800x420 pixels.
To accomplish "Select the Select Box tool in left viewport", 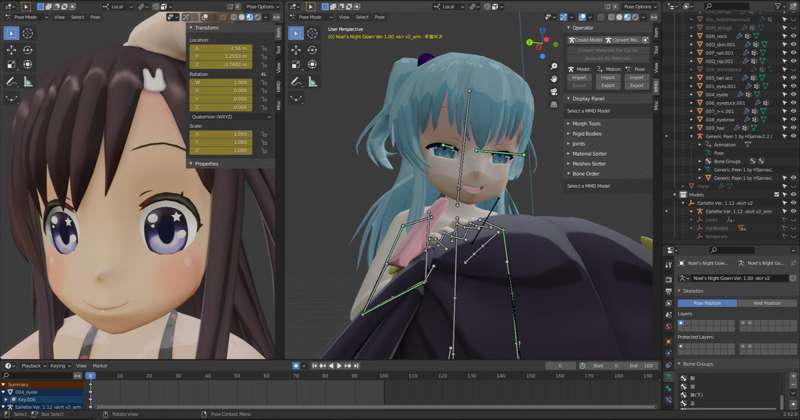I will point(11,34).
